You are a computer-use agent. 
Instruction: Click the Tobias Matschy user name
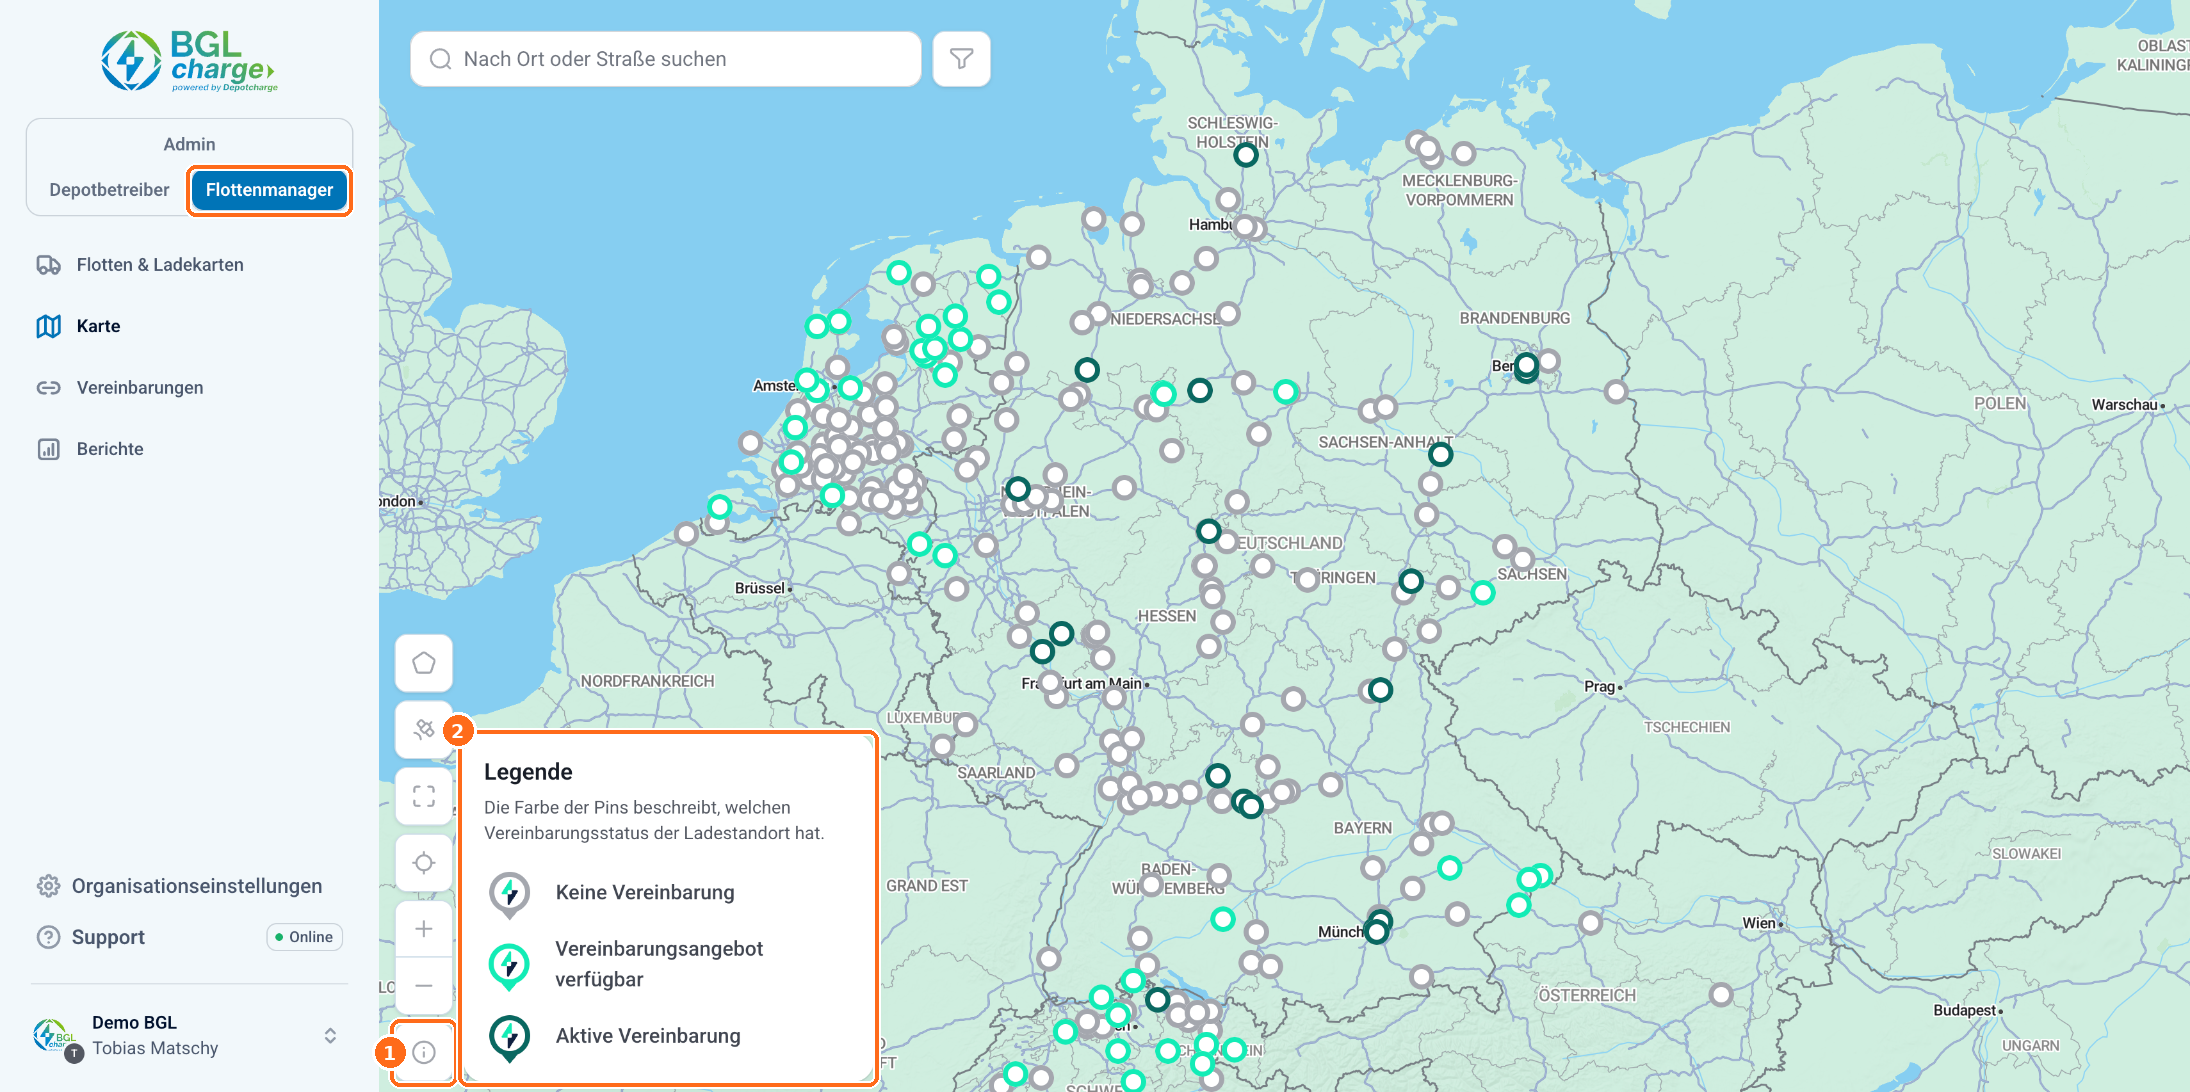(155, 1048)
